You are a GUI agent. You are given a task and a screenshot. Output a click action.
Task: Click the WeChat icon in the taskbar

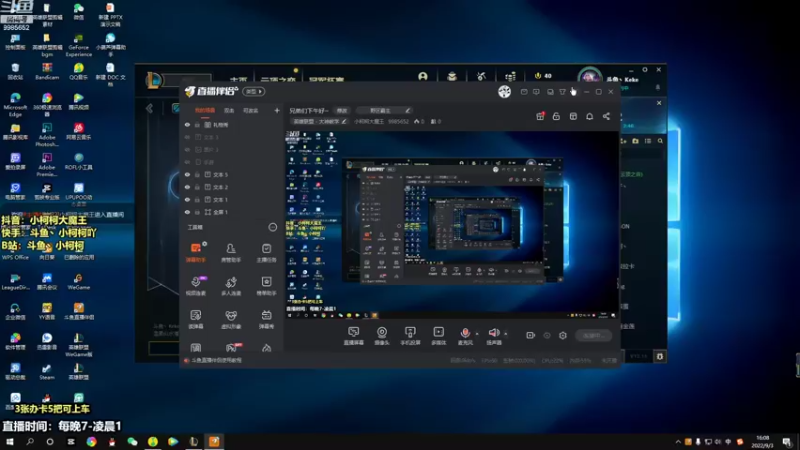pyautogui.click(x=132, y=442)
